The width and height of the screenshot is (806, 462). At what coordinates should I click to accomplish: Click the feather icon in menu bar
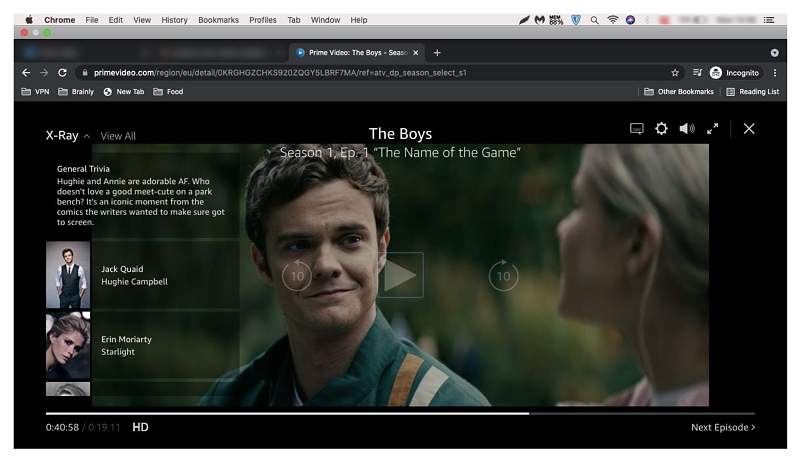click(x=524, y=20)
